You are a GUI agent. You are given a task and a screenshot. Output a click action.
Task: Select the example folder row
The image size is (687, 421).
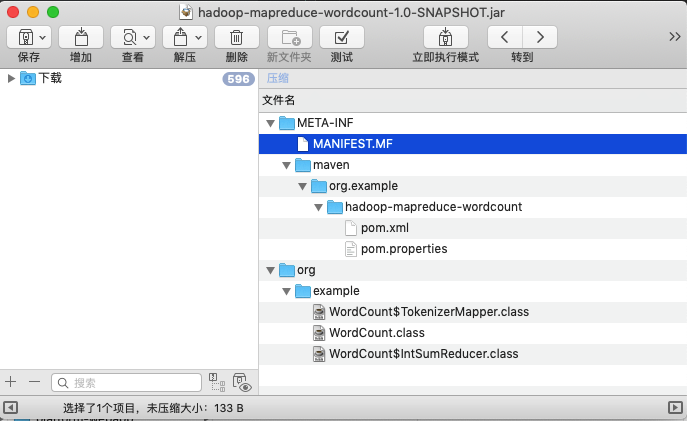pos(473,291)
